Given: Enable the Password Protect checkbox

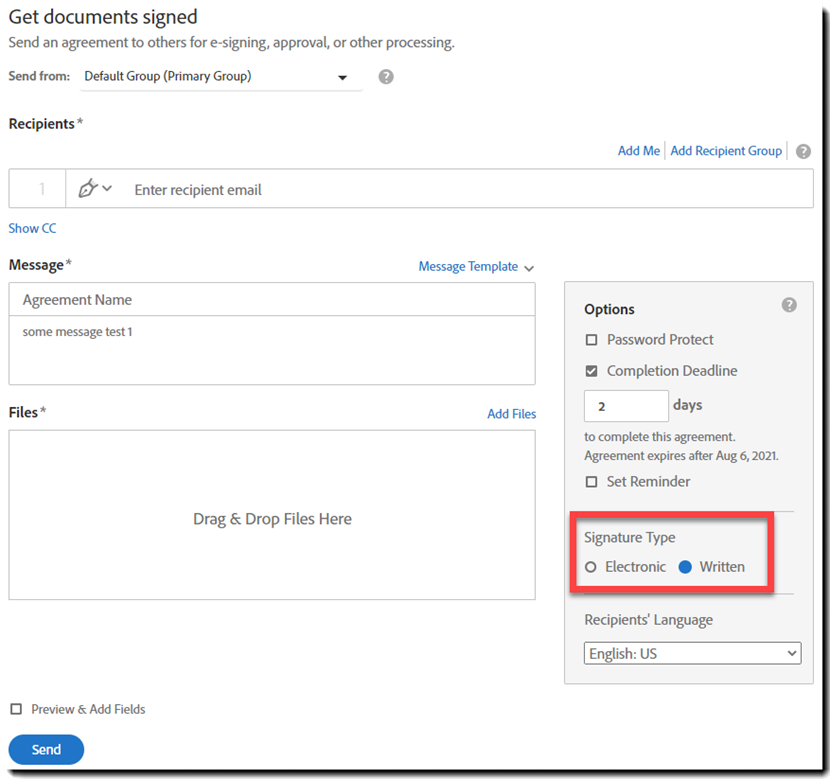Looking at the screenshot, I should point(592,340).
